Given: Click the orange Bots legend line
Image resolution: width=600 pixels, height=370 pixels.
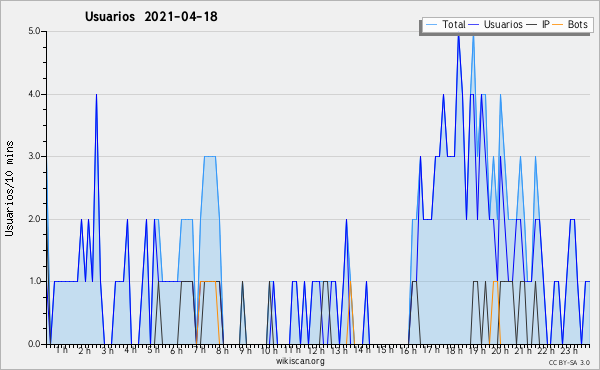Looking at the screenshot, I should tap(558, 25).
